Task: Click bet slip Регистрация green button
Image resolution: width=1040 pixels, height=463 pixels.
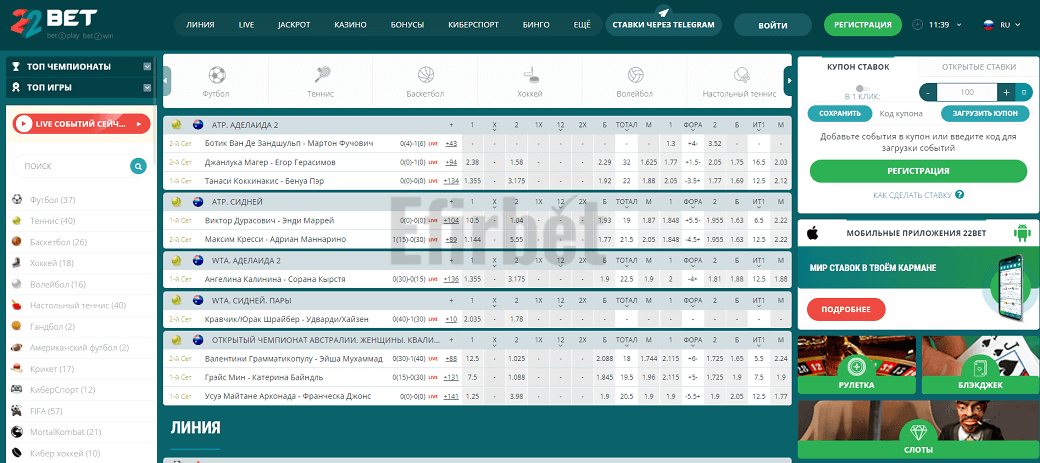Action: coord(919,171)
